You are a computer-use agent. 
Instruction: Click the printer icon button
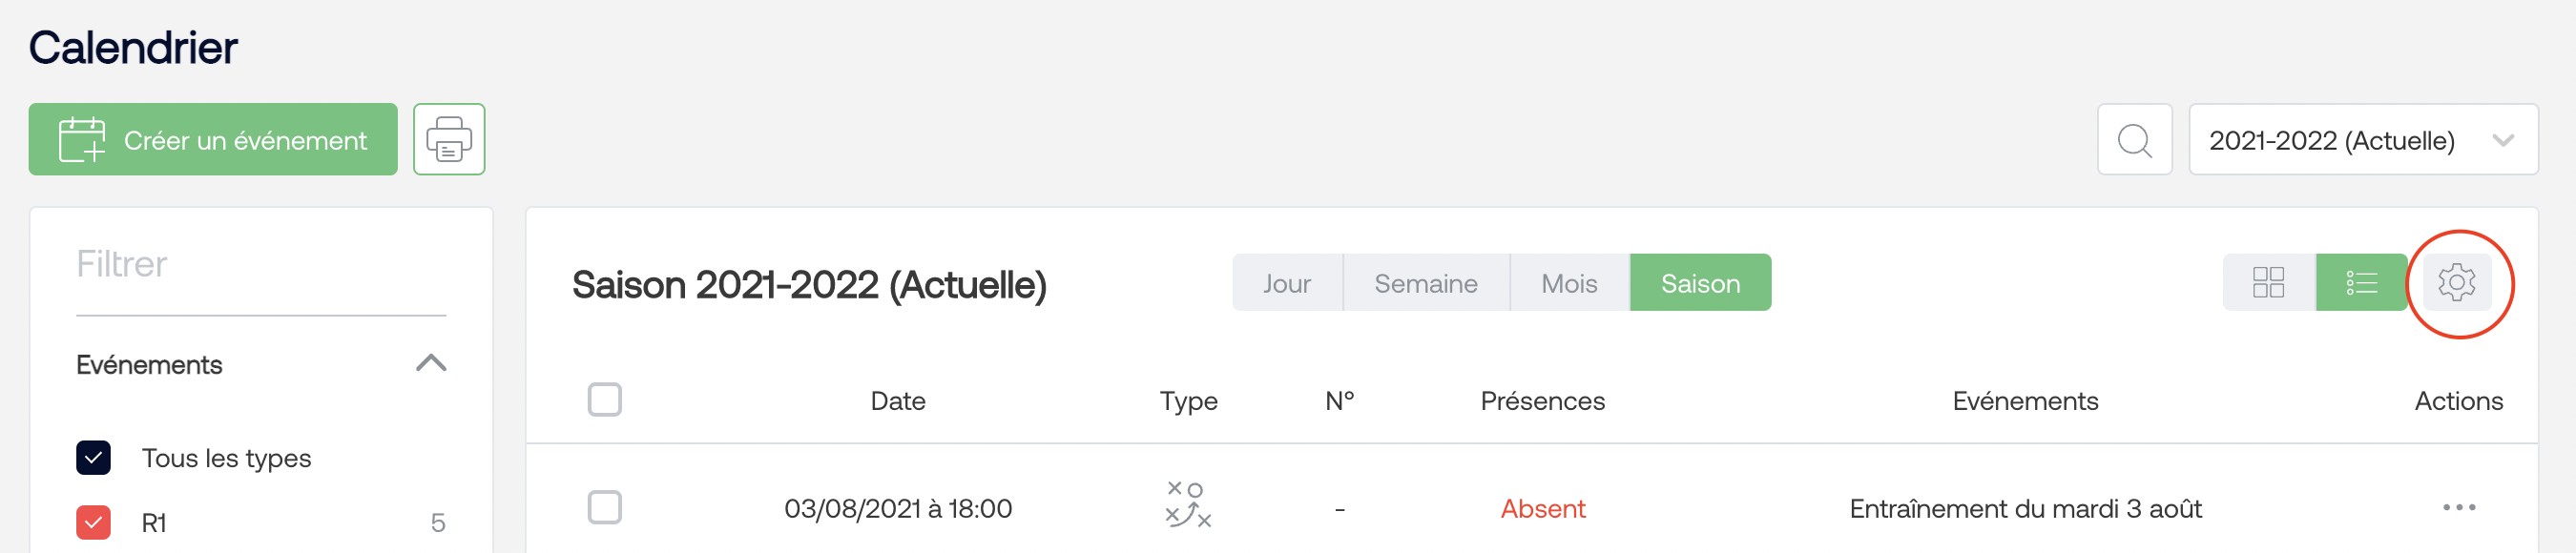[x=449, y=139]
